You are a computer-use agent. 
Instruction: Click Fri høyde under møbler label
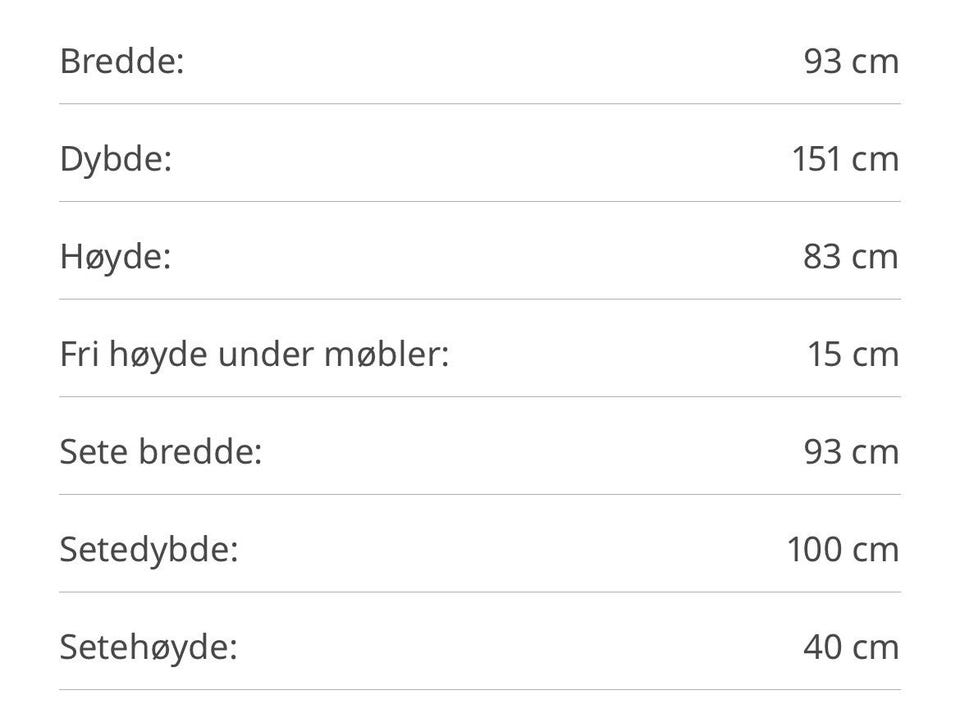pyautogui.click(x=255, y=354)
